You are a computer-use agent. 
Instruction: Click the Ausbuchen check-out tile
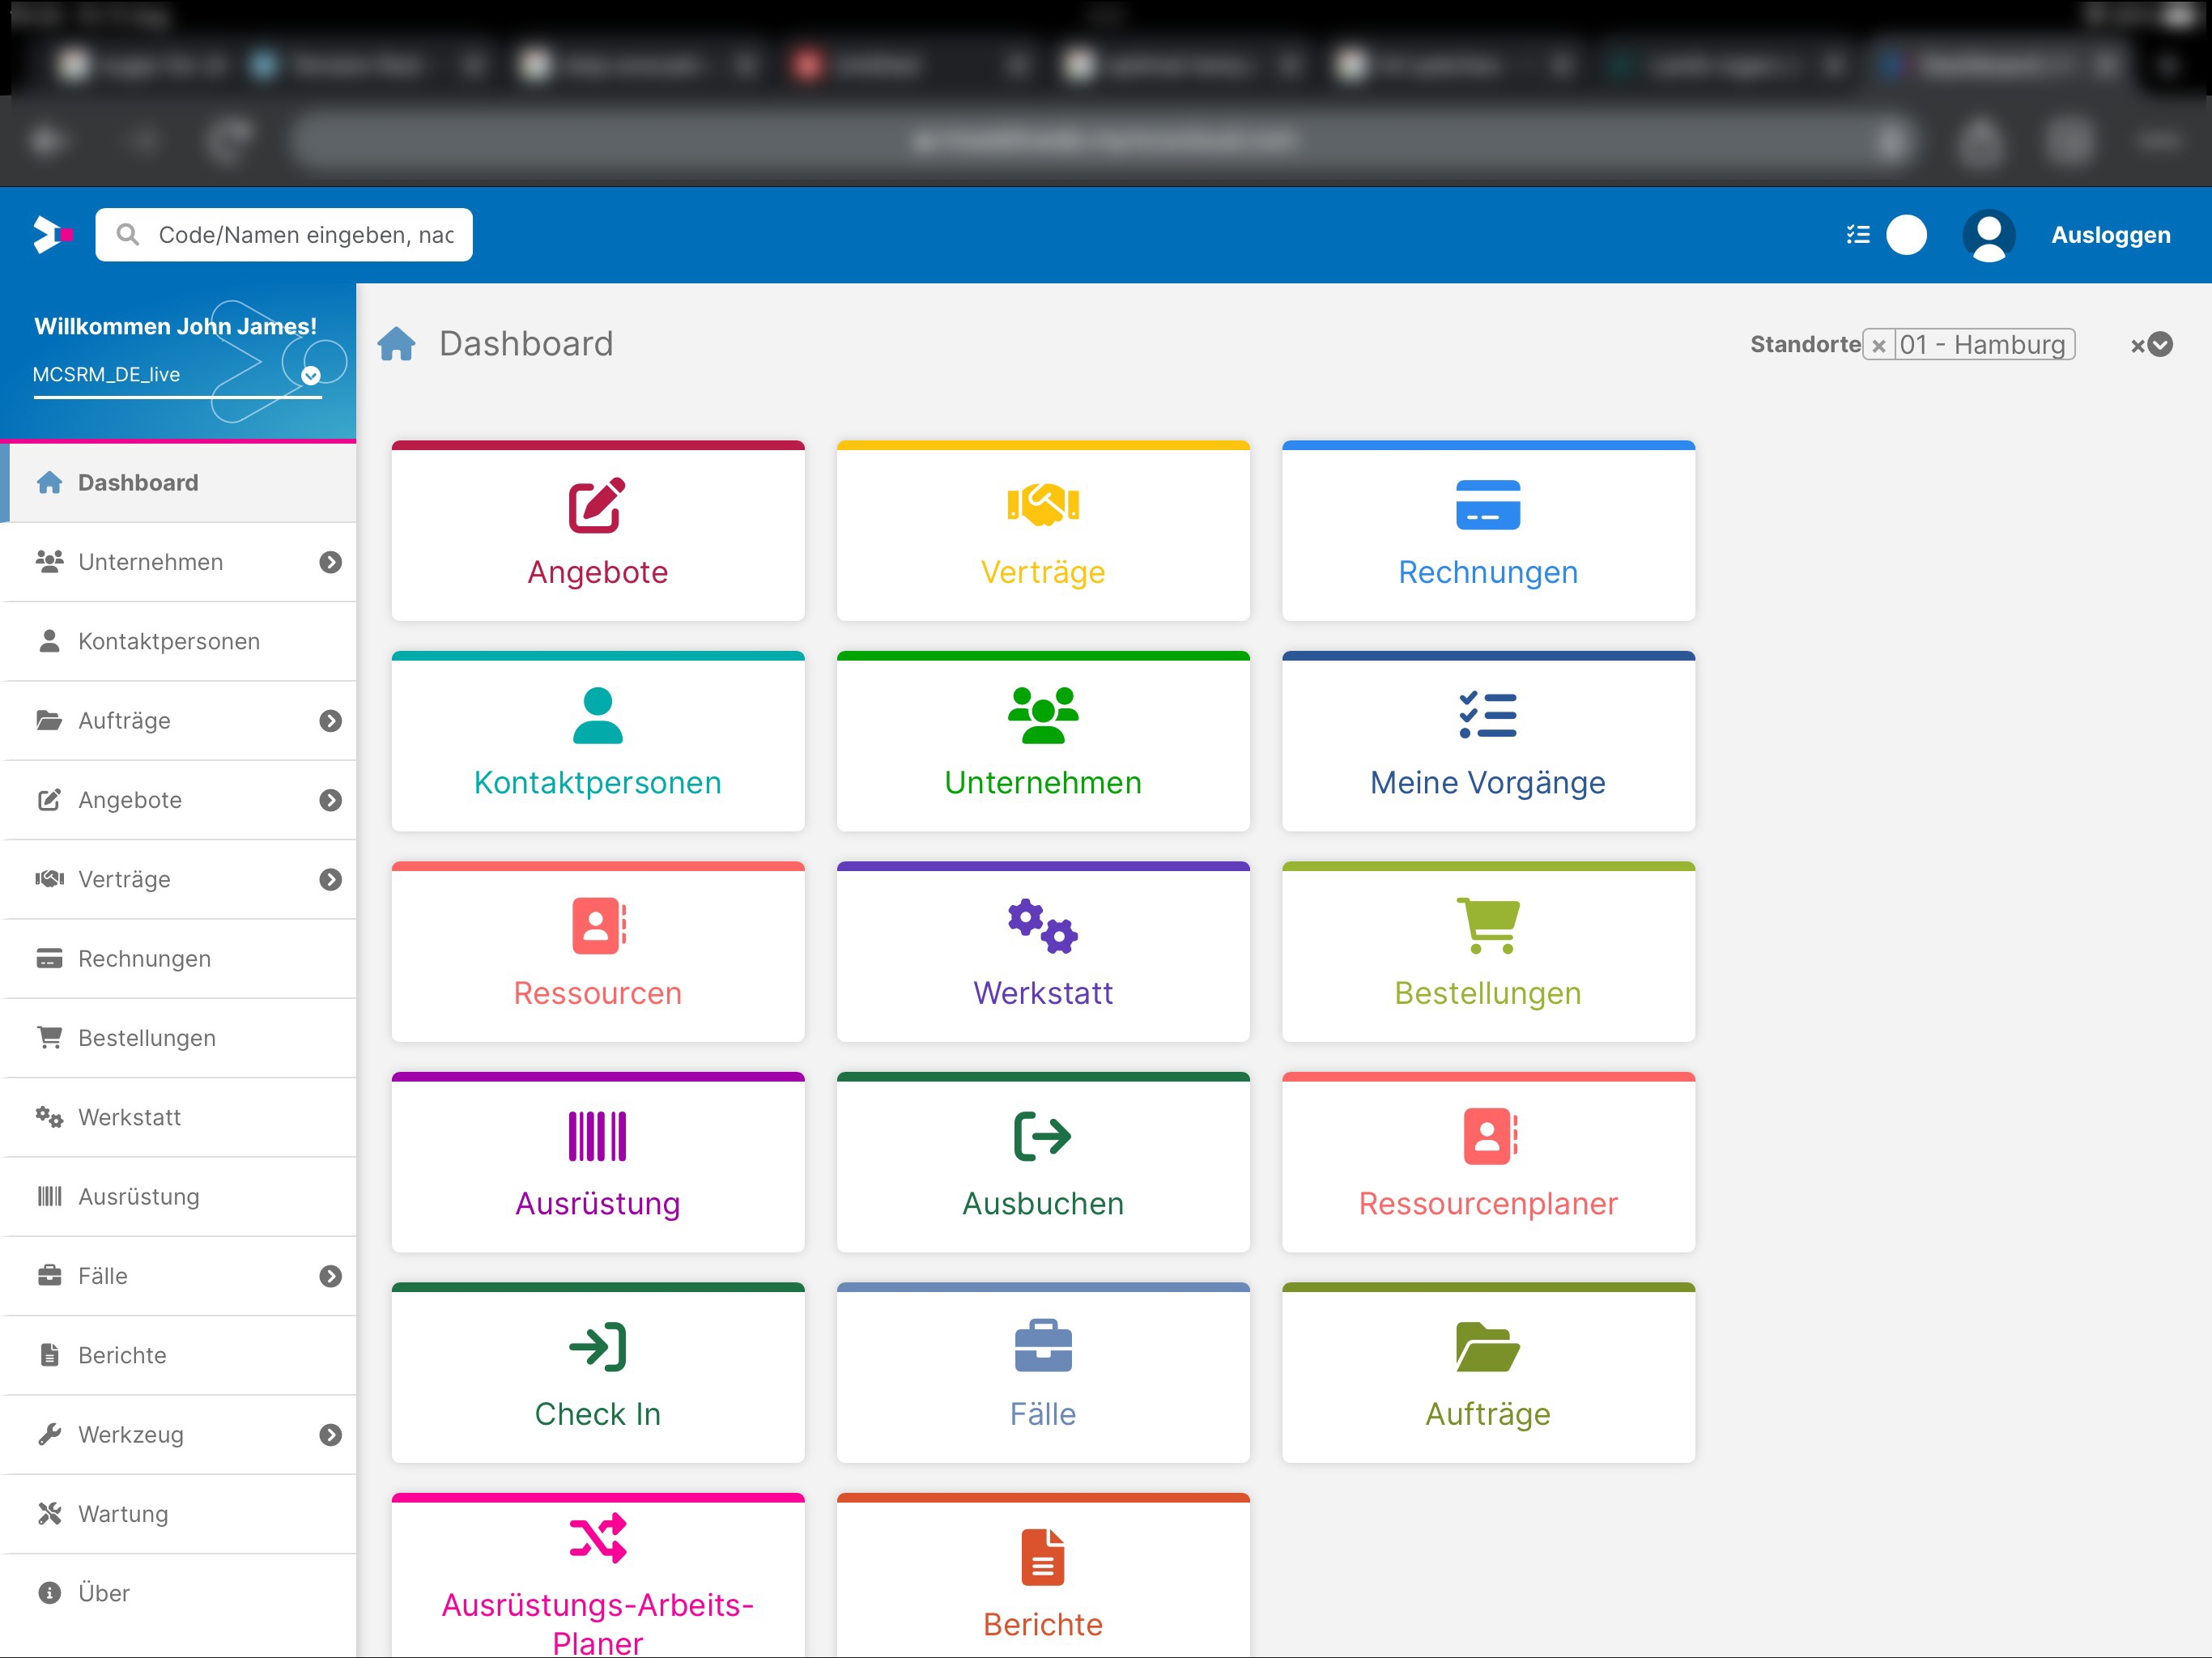tap(1042, 1163)
